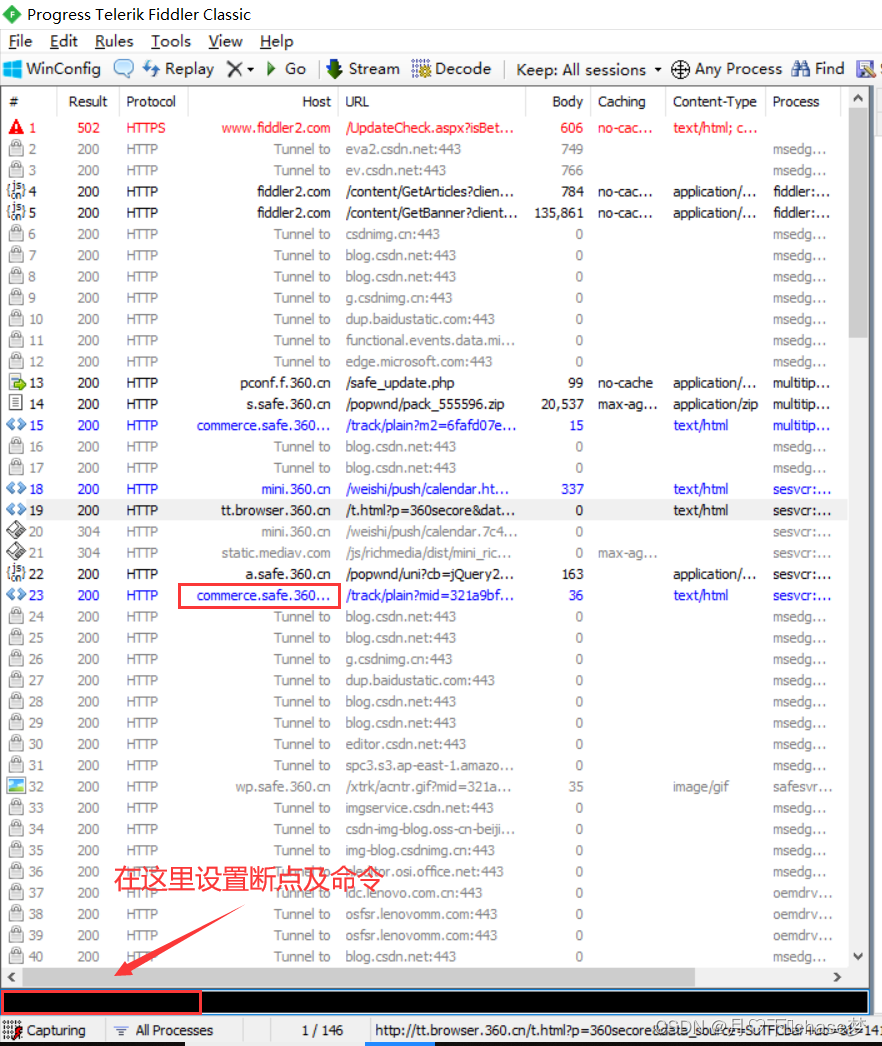This screenshot has height=1046, width=882.
Task: Select the /popwnd/pack_555596.zip URL cell
Action: [x=424, y=404]
